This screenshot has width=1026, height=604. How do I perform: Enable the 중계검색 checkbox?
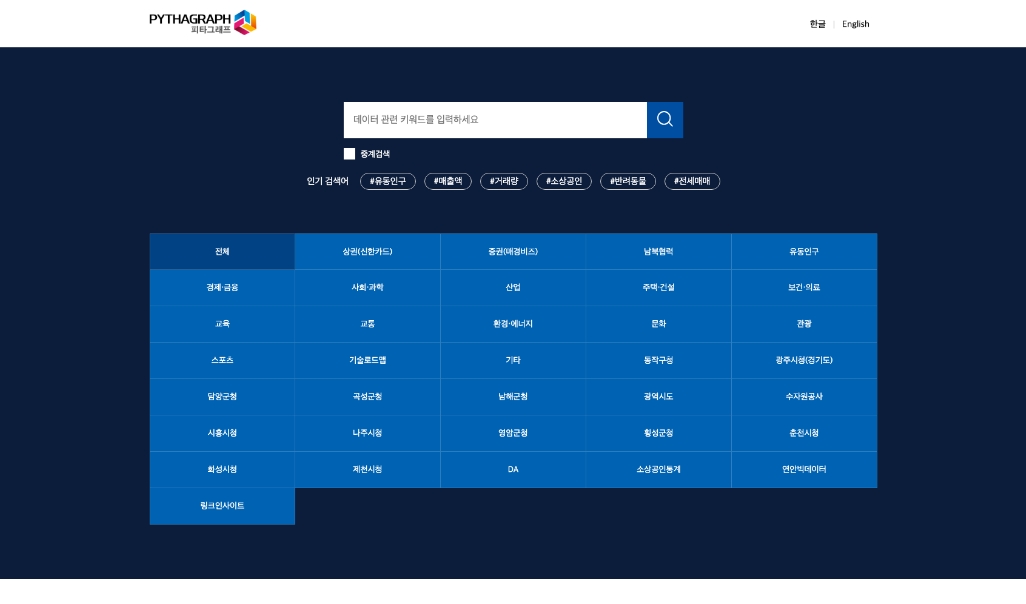pos(350,153)
